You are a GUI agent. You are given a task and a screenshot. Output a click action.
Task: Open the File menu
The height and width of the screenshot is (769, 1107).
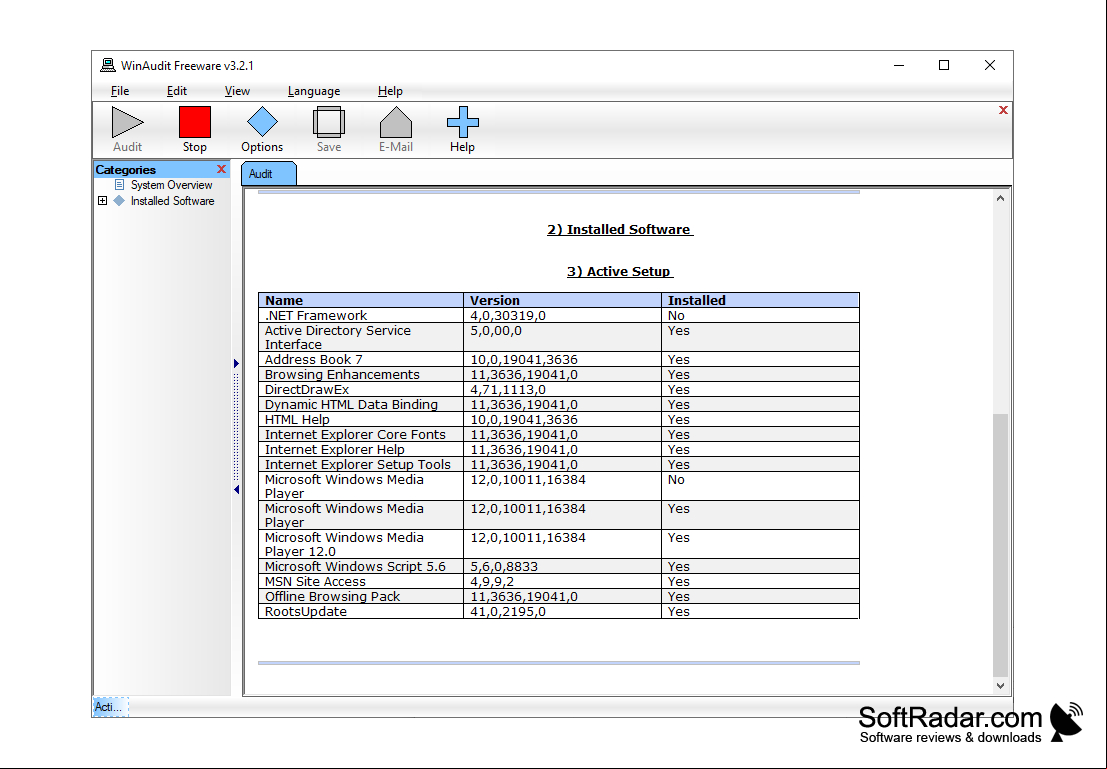[x=120, y=91]
